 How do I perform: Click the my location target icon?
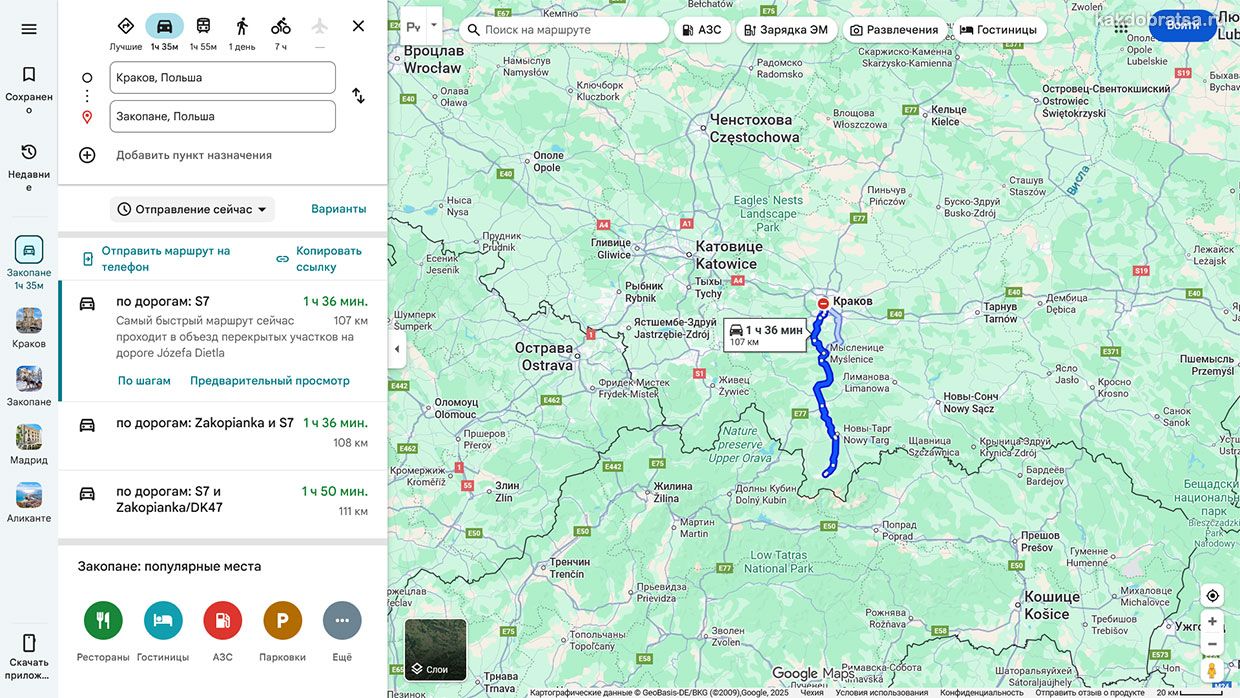click(1212, 595)
